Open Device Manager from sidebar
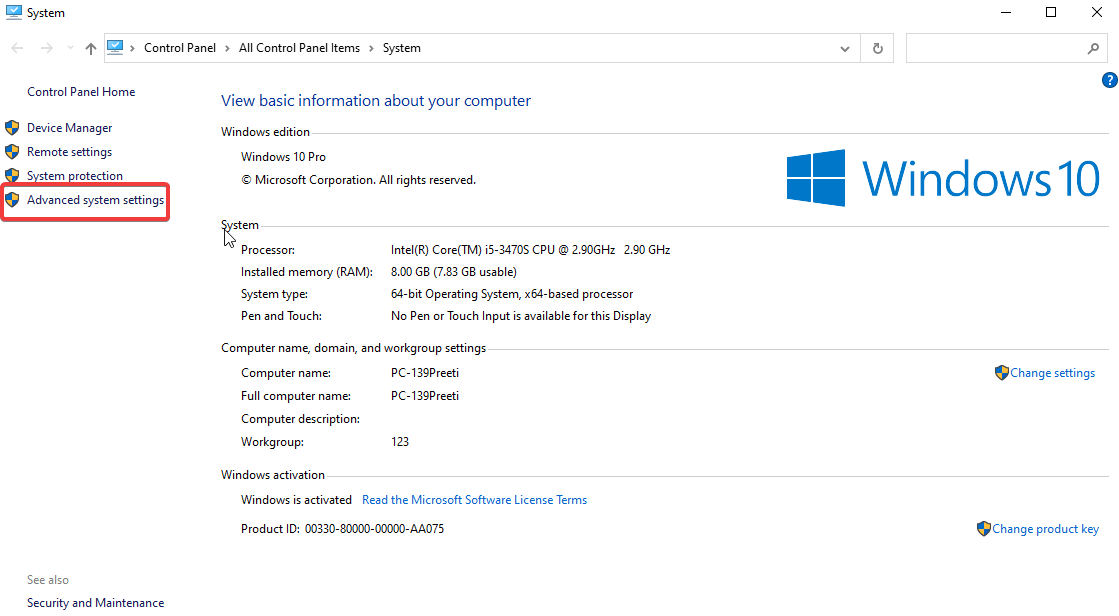The image size is (1119, 616). 69,128
